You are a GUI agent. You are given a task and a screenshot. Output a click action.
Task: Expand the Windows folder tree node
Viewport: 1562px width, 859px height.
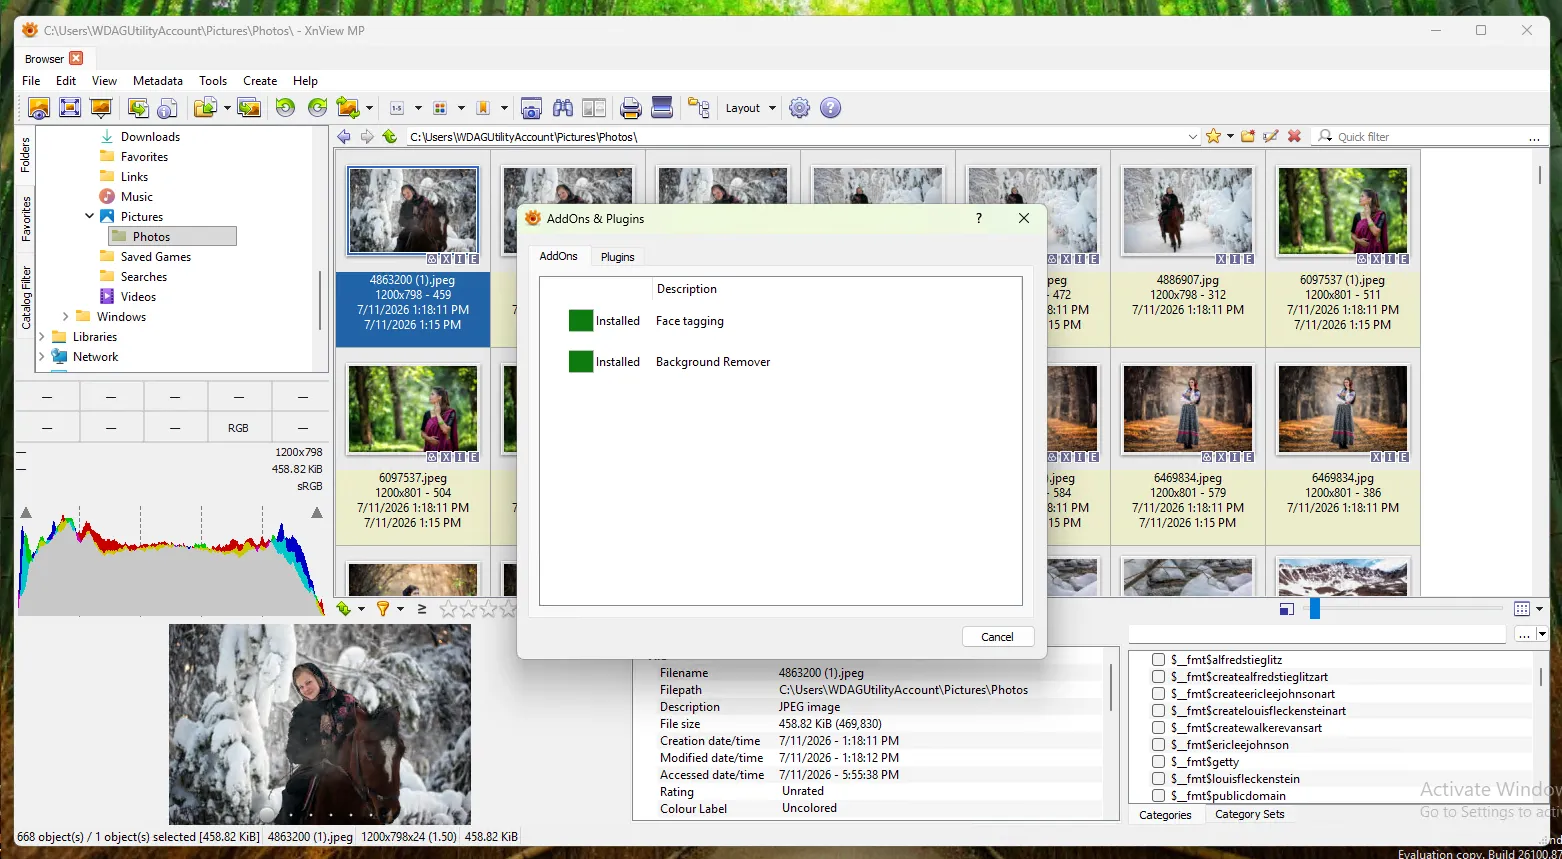pyautogui.click(x=65, y=316)
